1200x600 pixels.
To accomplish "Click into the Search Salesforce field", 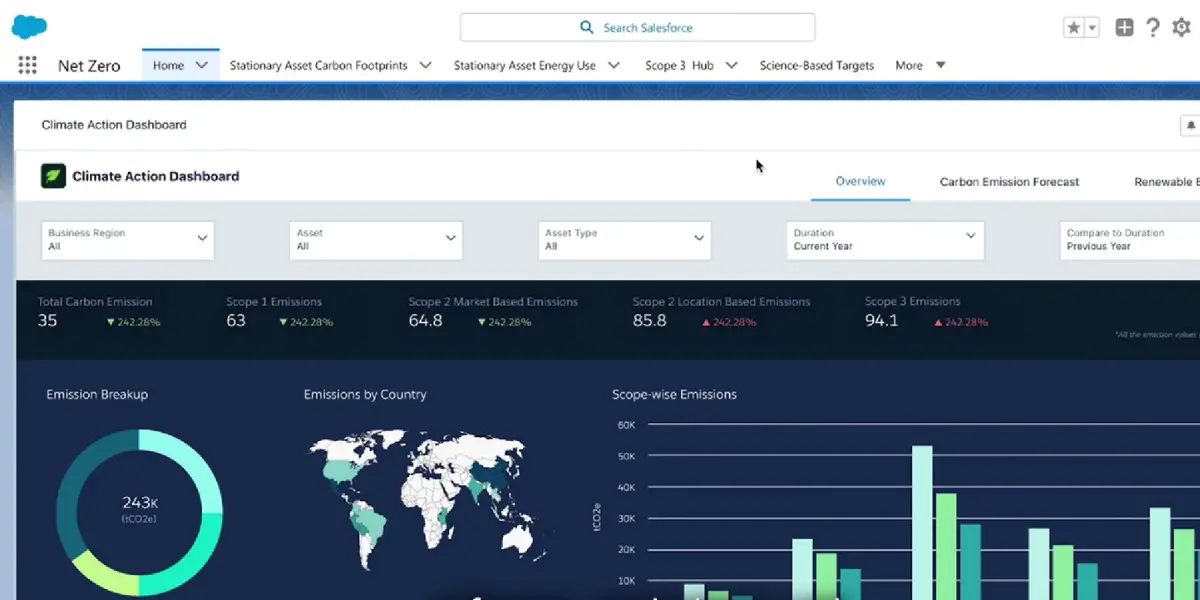I will (x=637, y=27).
